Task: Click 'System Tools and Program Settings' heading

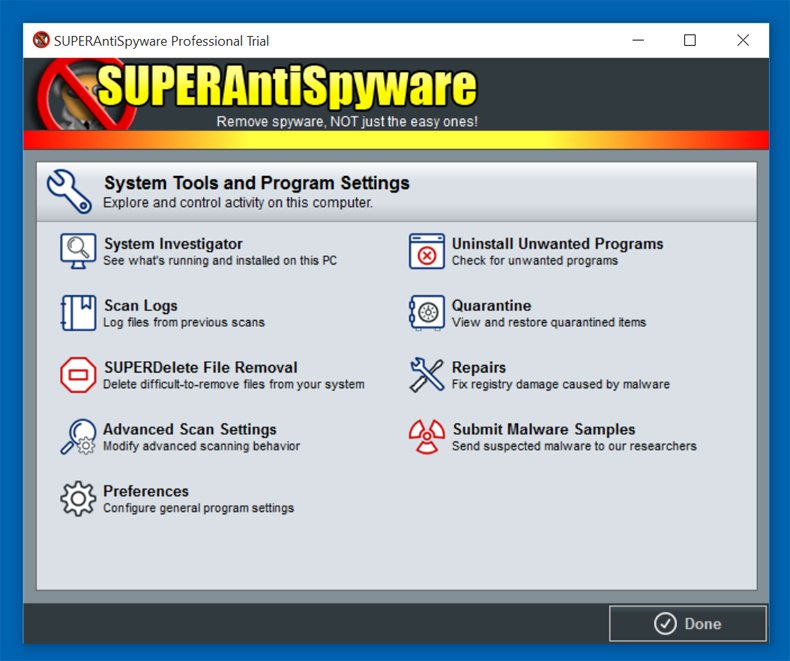Action: click(x=257, y=183)
